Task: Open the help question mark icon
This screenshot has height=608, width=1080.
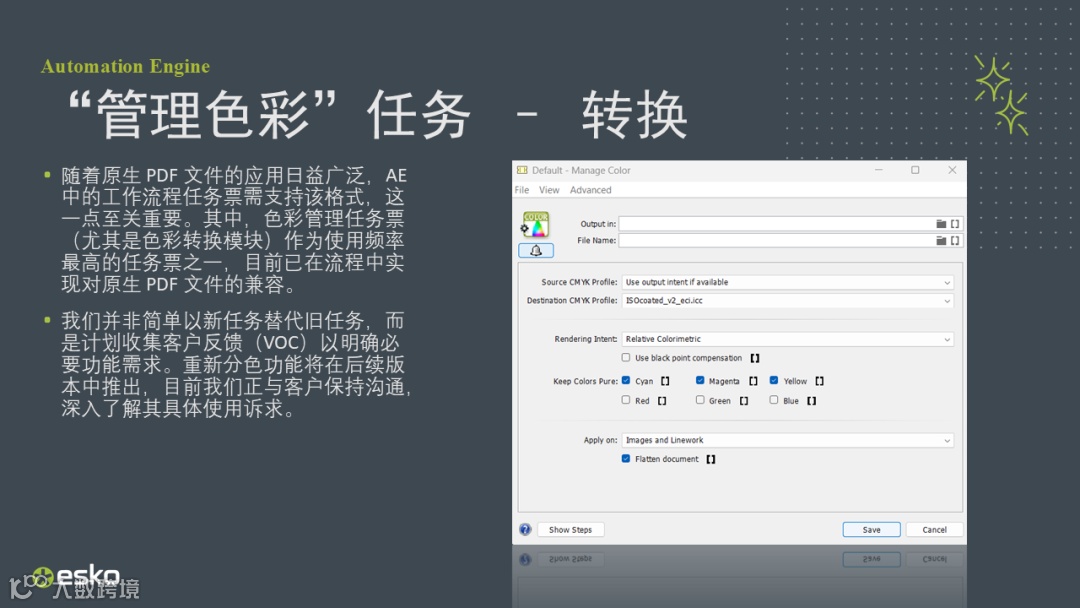Action: 526,530
